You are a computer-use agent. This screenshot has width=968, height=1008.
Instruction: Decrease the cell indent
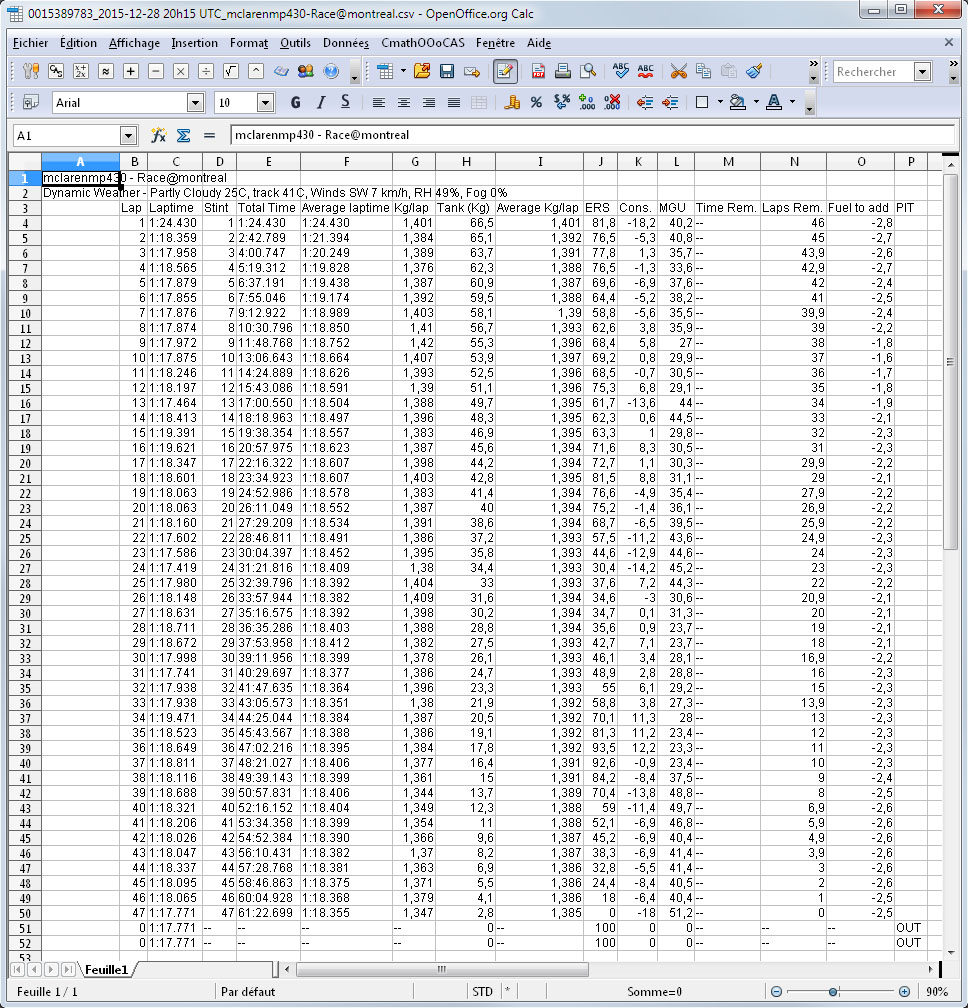click(x=645, y=103)
